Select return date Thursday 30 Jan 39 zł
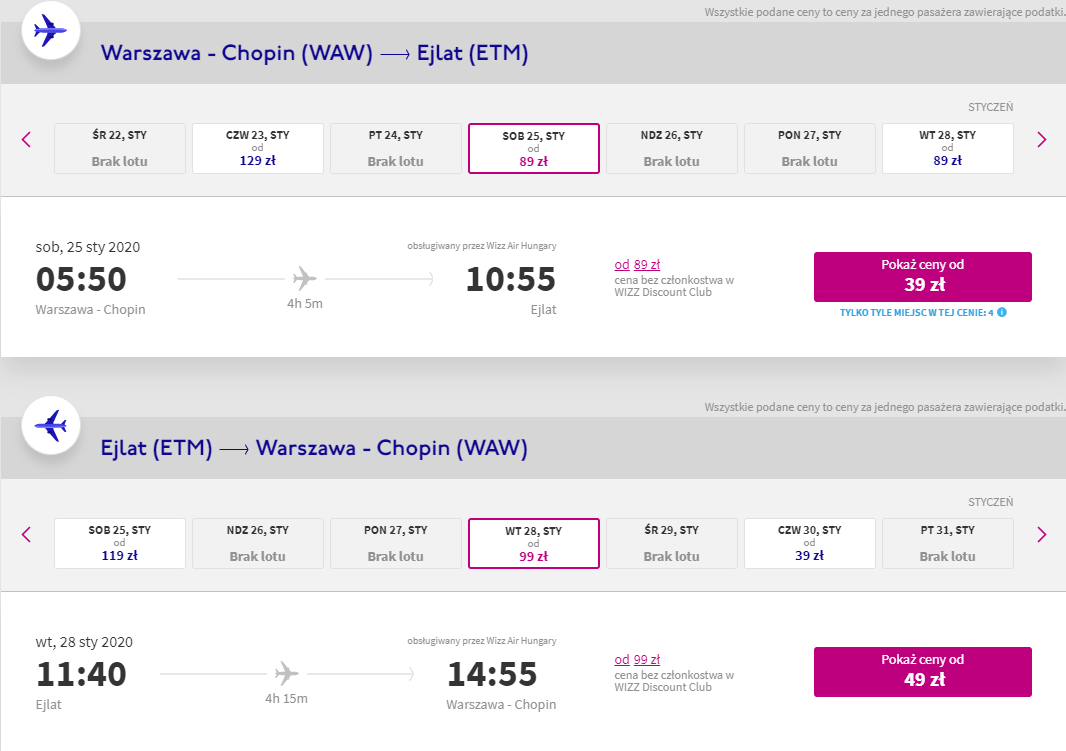Image resolution: width=1066 pixels, height=751 pixels. [810, 543]
